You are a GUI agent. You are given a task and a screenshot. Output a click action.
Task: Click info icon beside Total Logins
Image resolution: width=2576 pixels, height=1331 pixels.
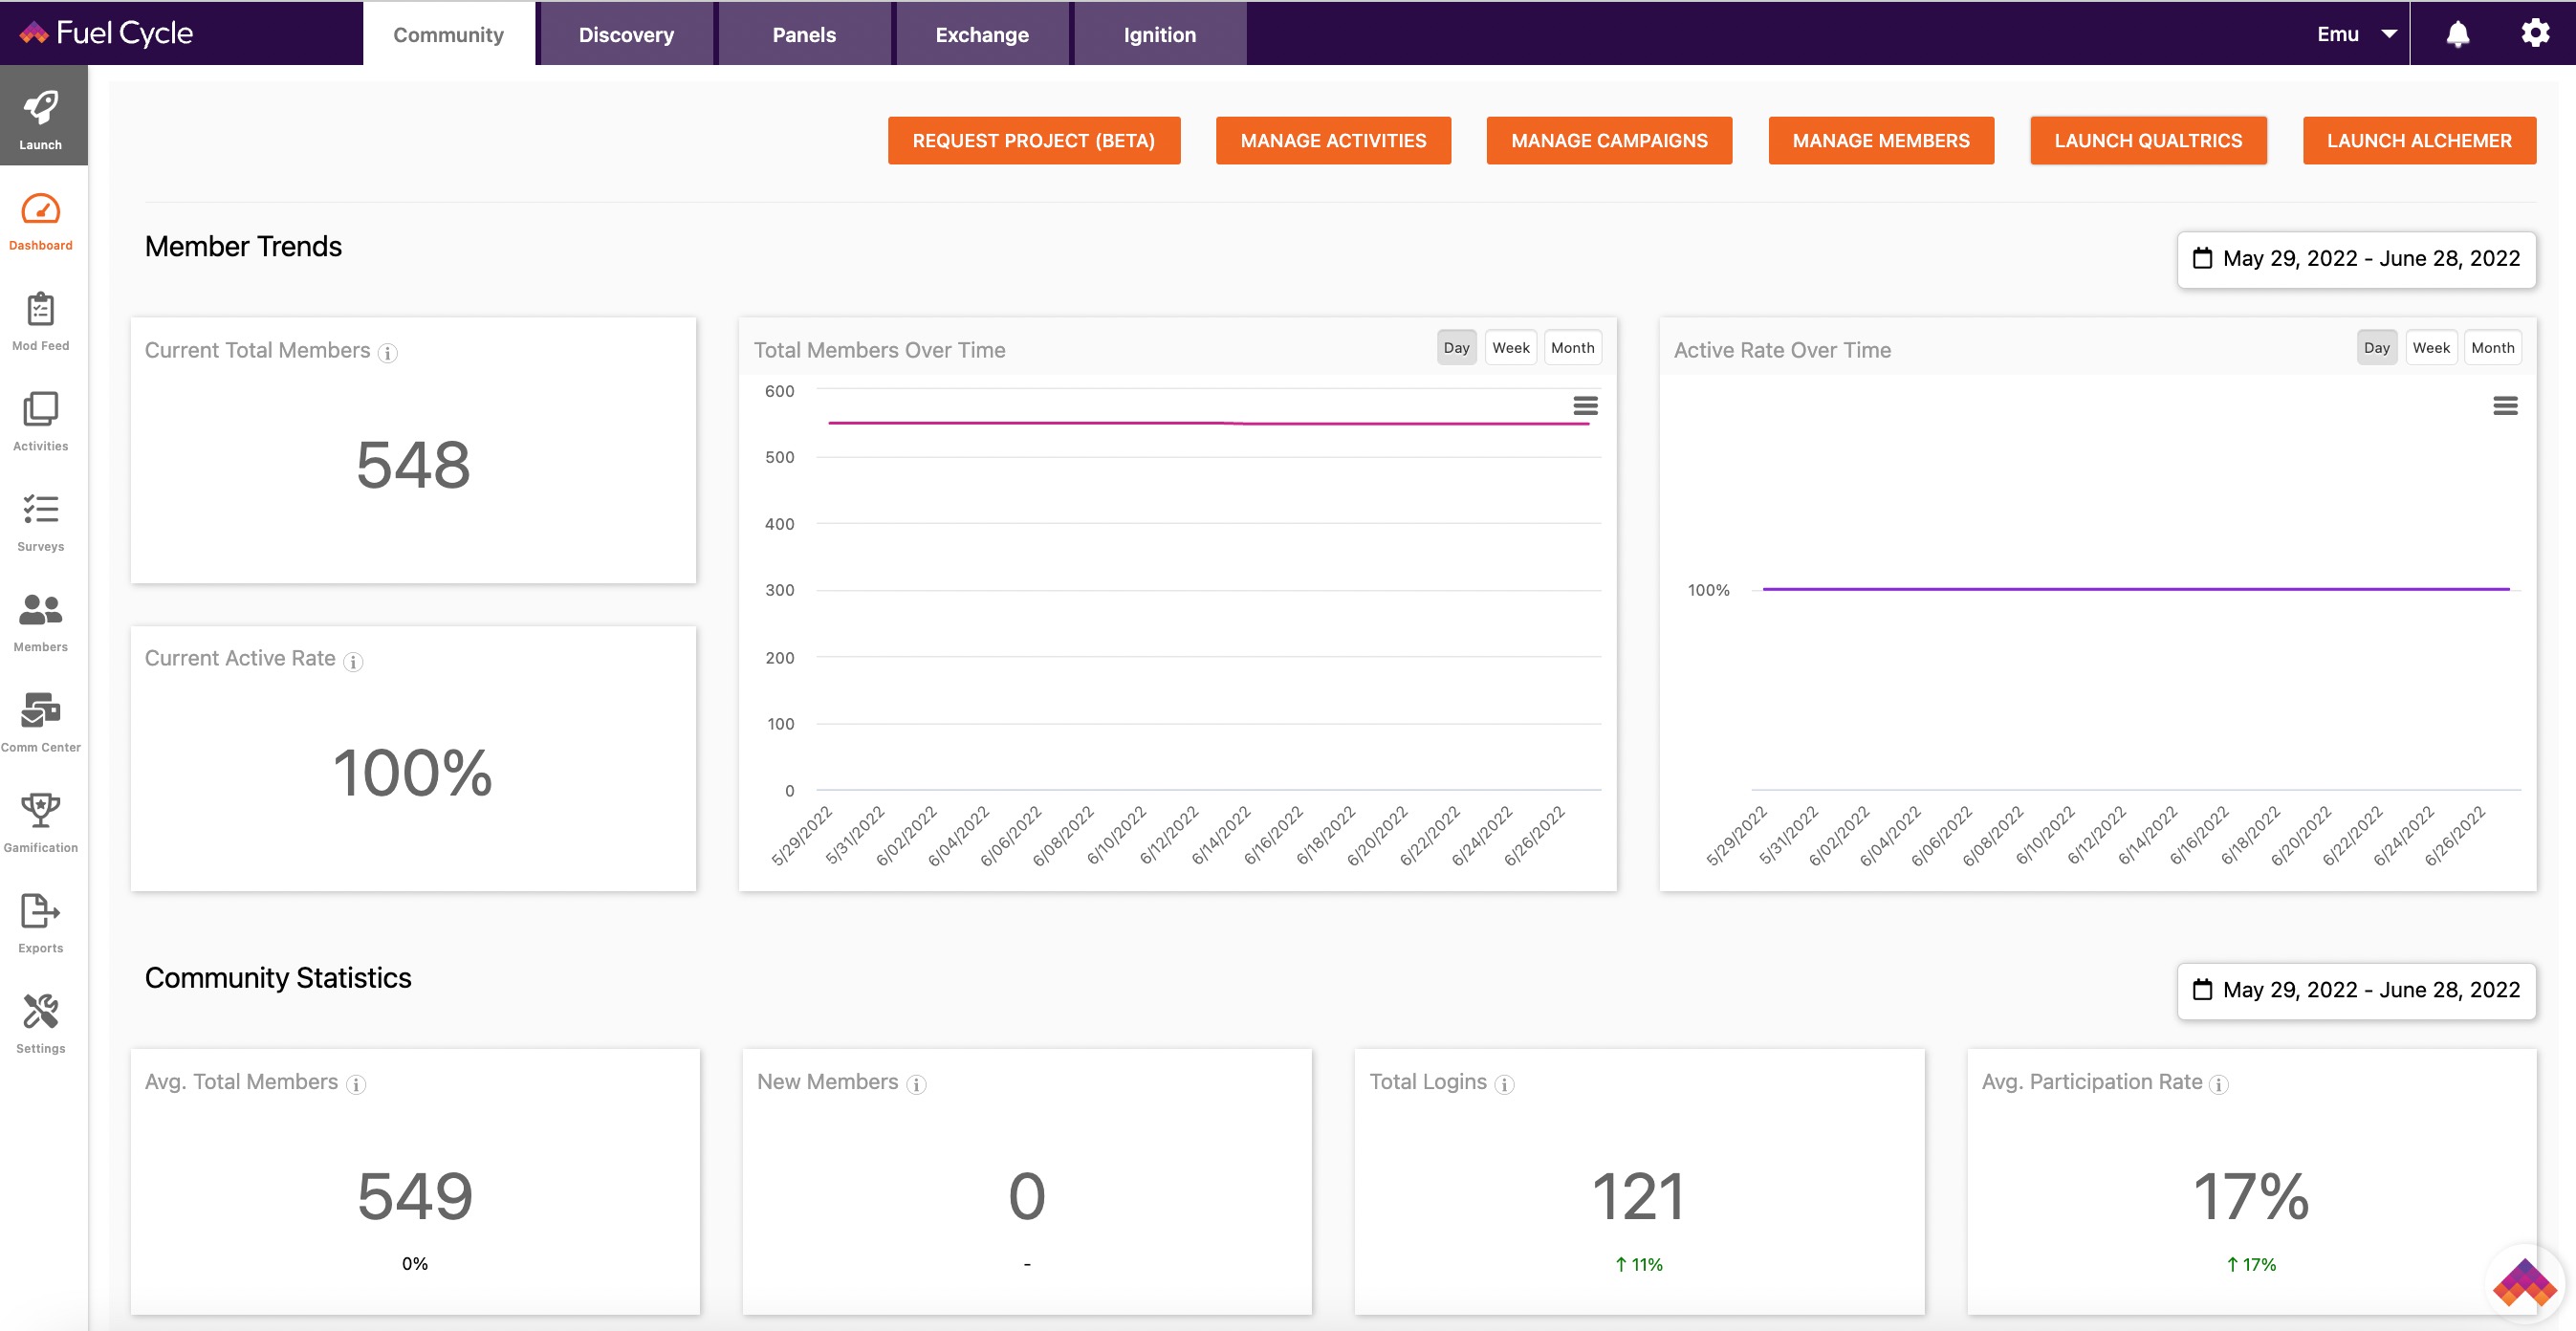(1504, 1084)
